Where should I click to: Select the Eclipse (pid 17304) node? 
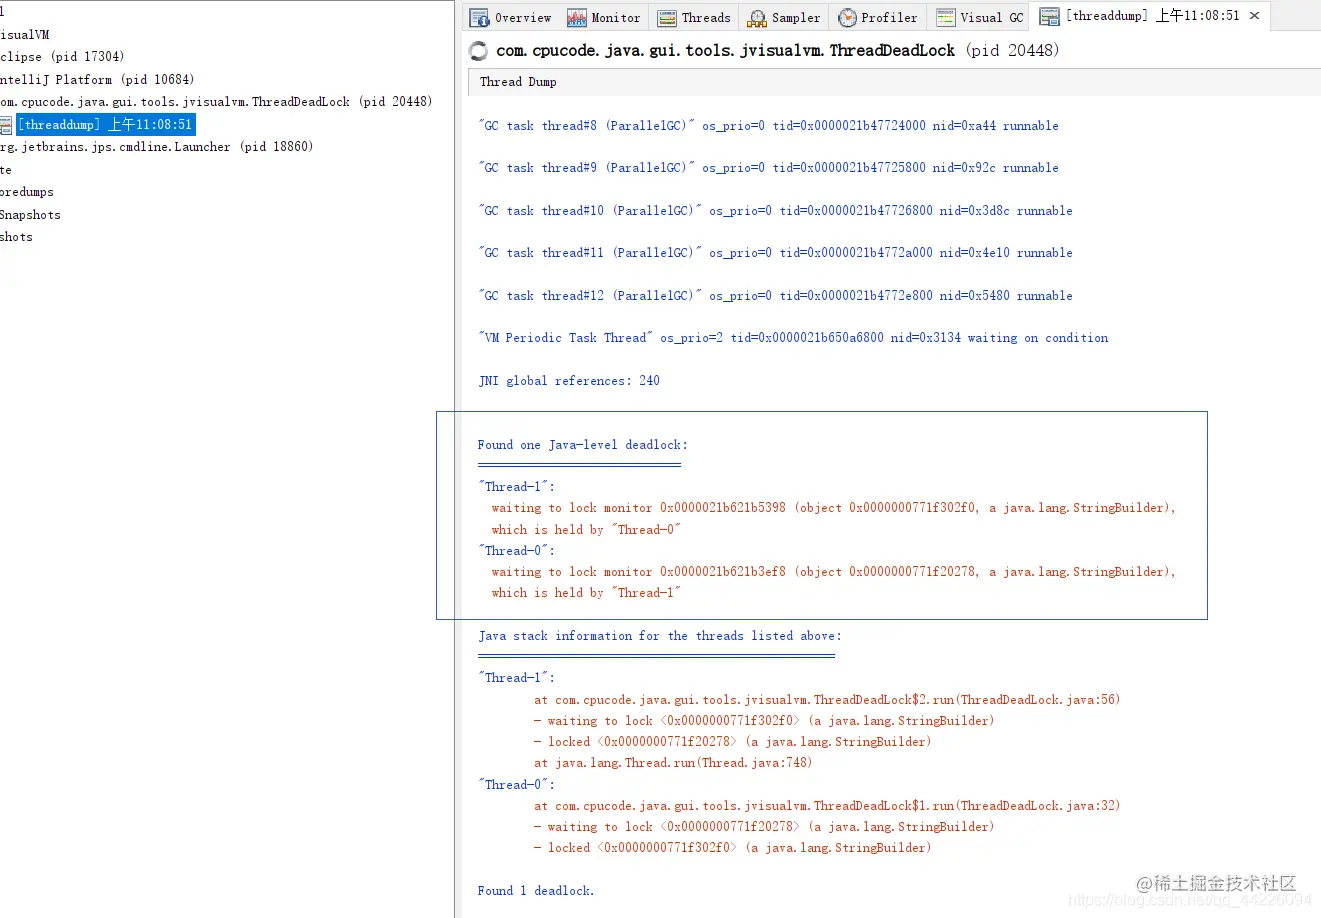62,57
